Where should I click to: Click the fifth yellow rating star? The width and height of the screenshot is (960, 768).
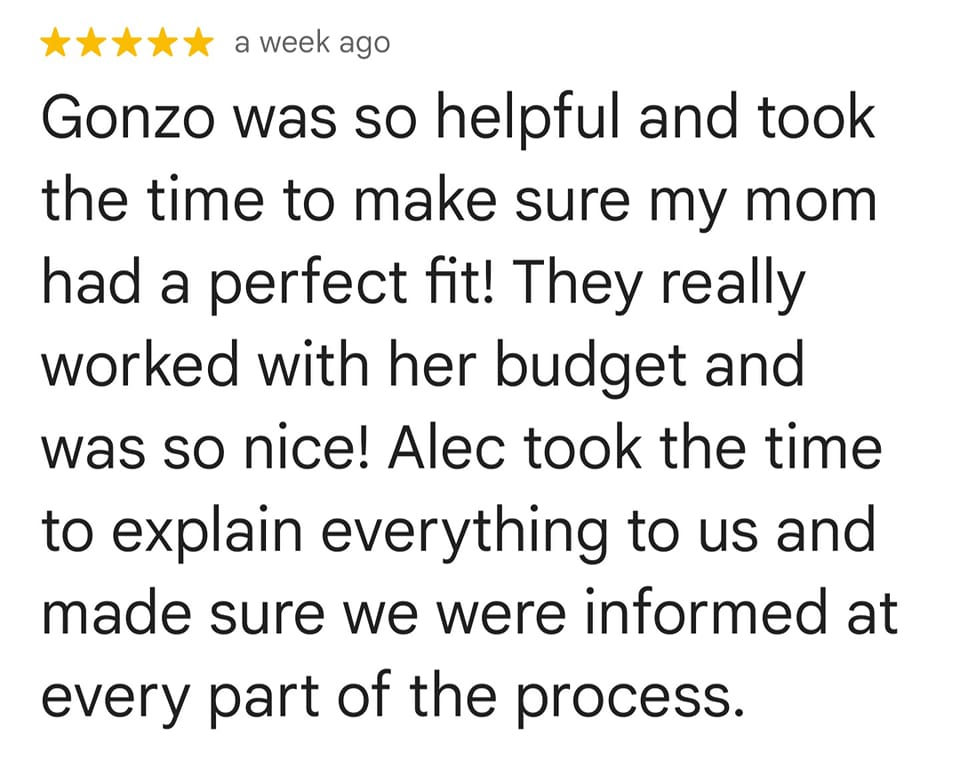(x=197, y=43)
